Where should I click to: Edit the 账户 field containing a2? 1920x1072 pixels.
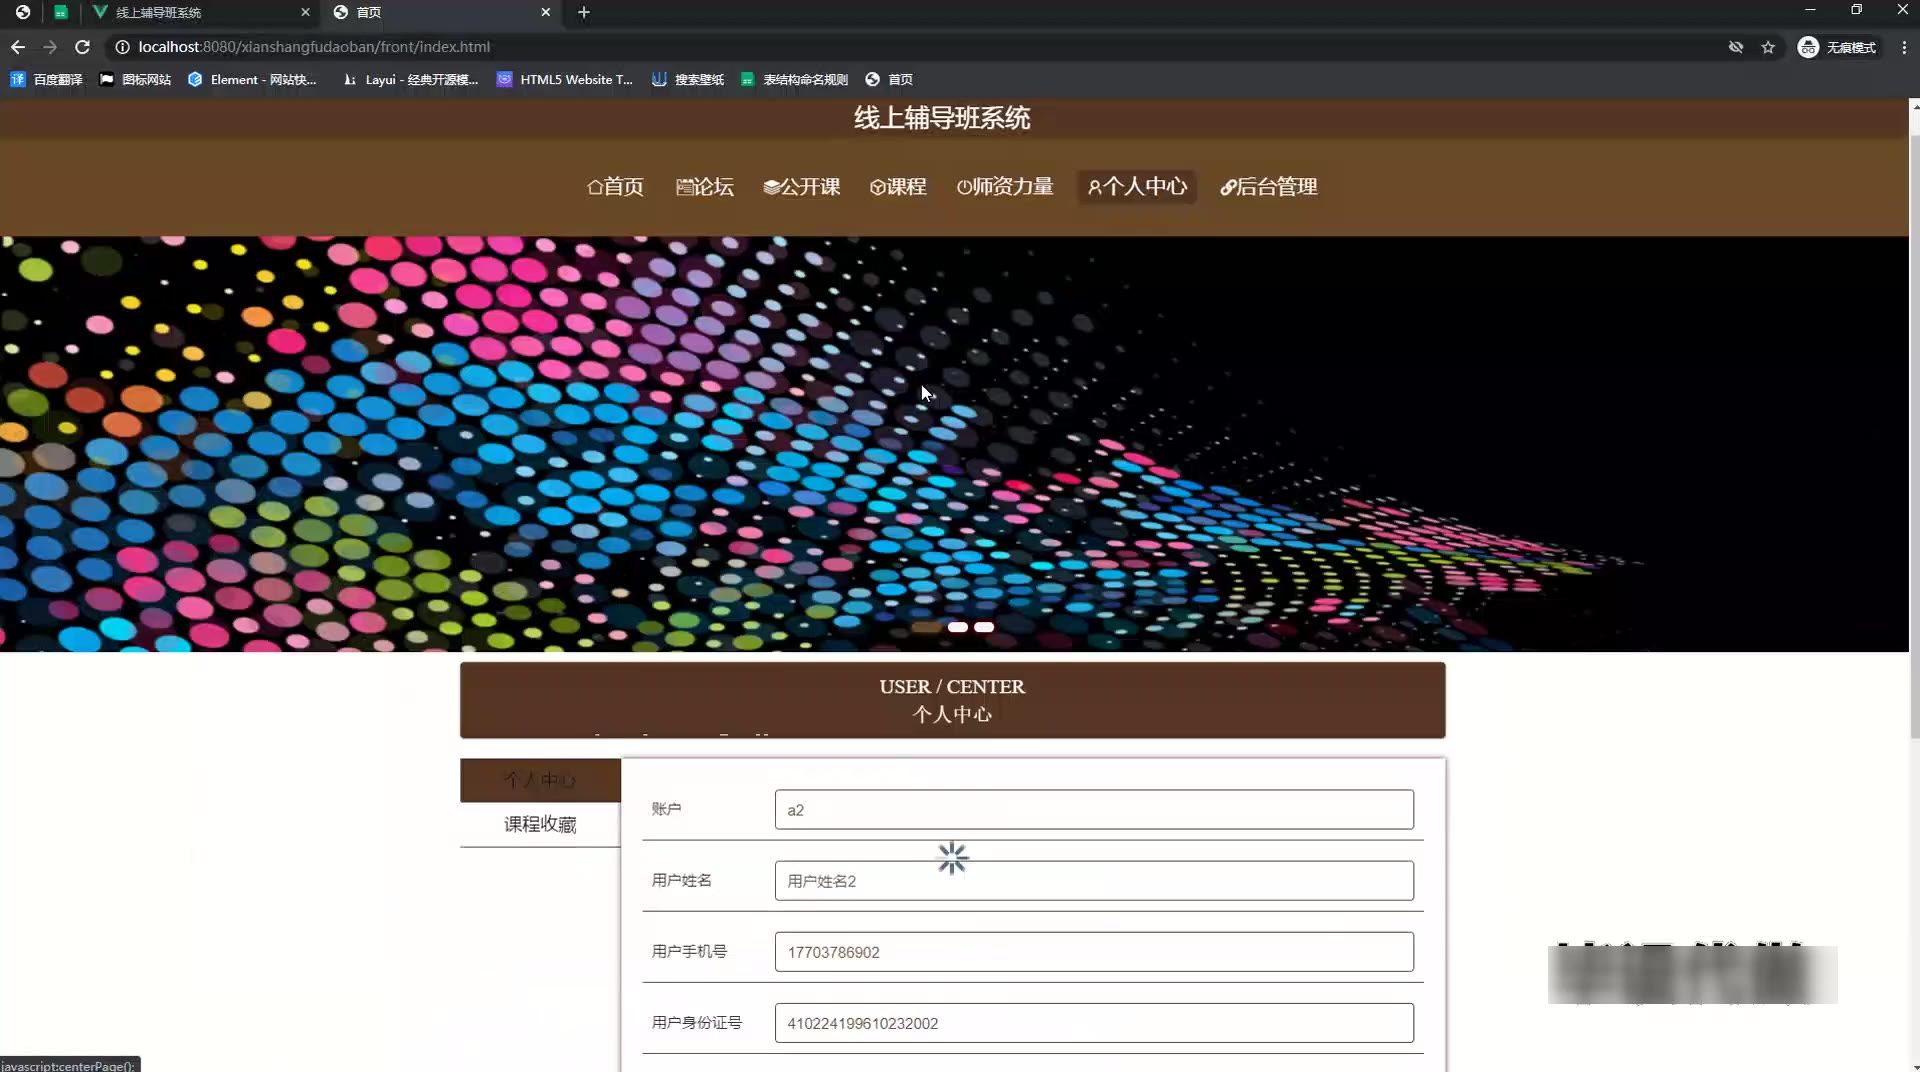pyautogui.click(x=1094, y=810)
